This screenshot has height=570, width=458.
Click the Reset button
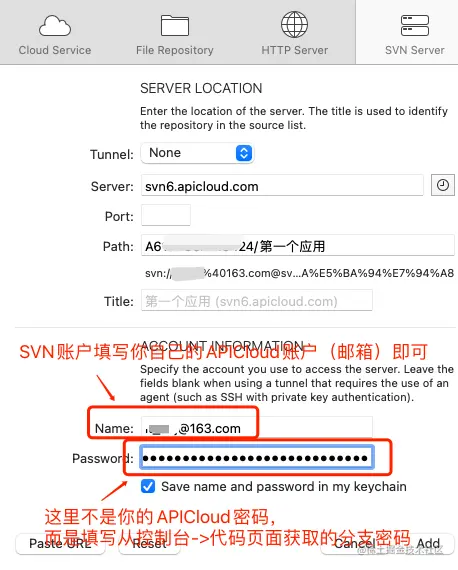click(149, 544)
